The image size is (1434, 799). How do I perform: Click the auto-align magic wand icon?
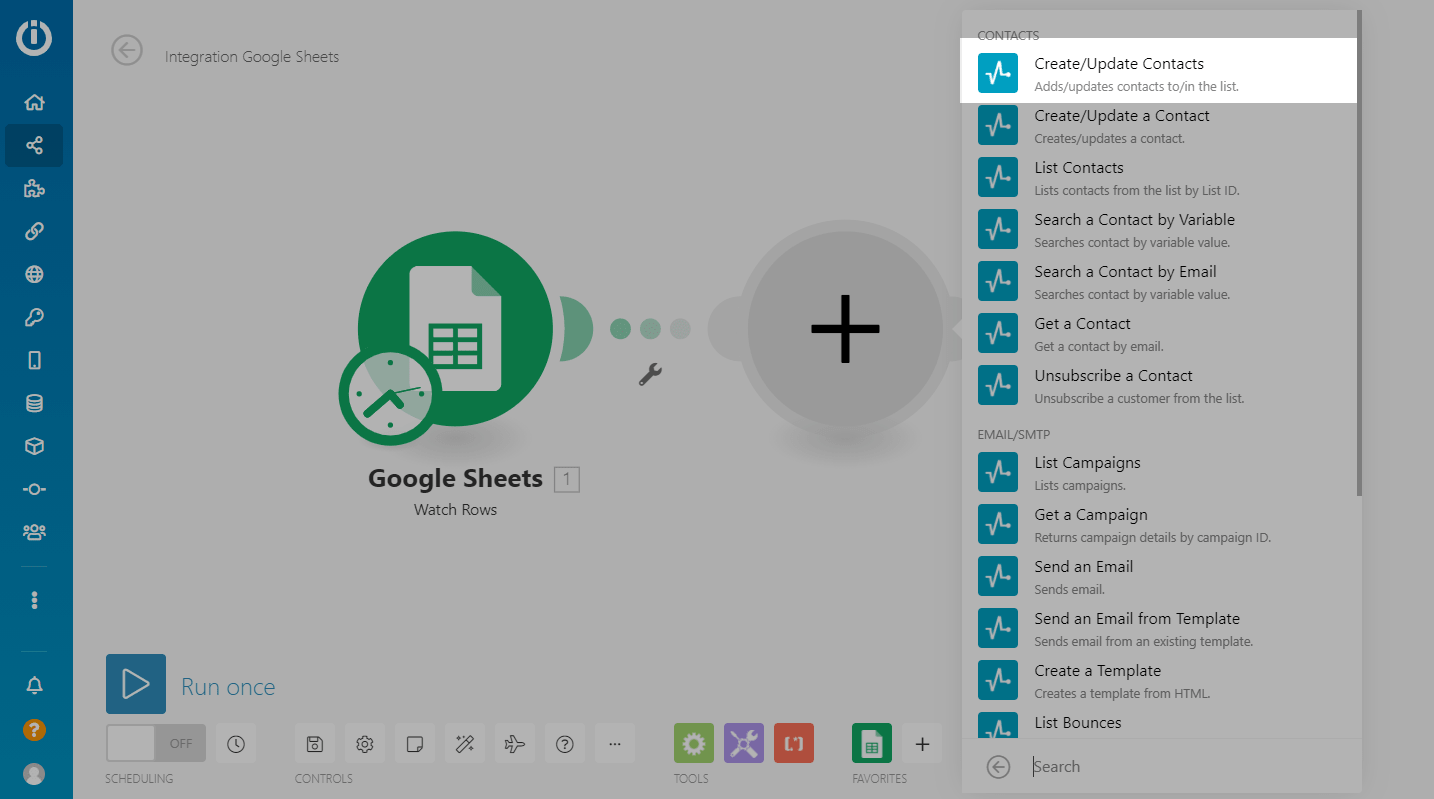click(465, 744)
